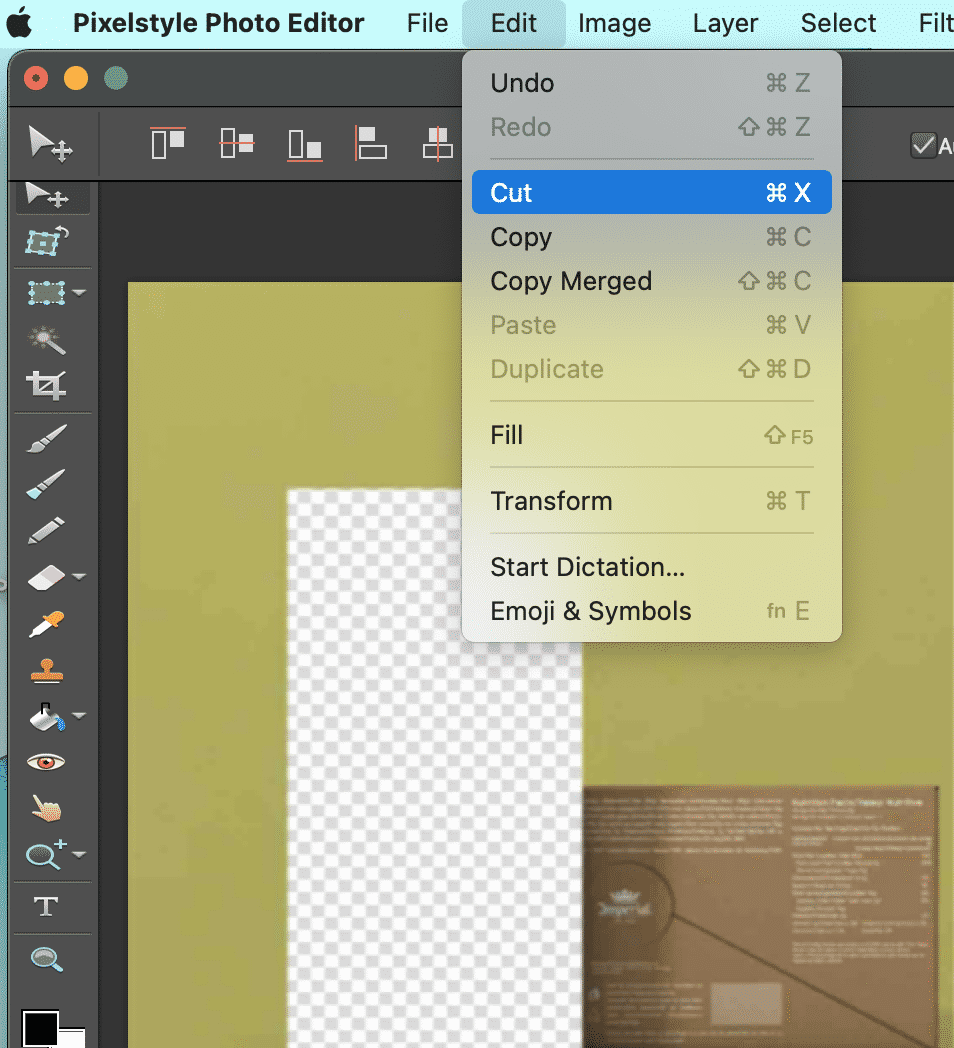Toggle the checkbox in the options bar
The image size is (954, 1048).
pyautogui.click(x=923, y=145)
